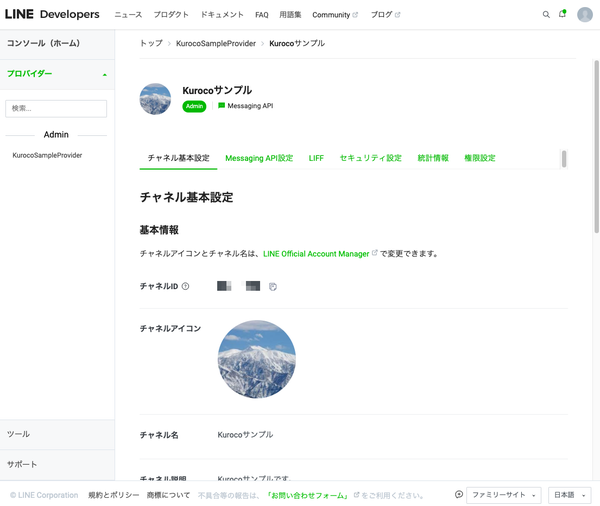This screenshot has width=600, height=506.
Task: Open サポート in sidebar
Action: point(57,465)
